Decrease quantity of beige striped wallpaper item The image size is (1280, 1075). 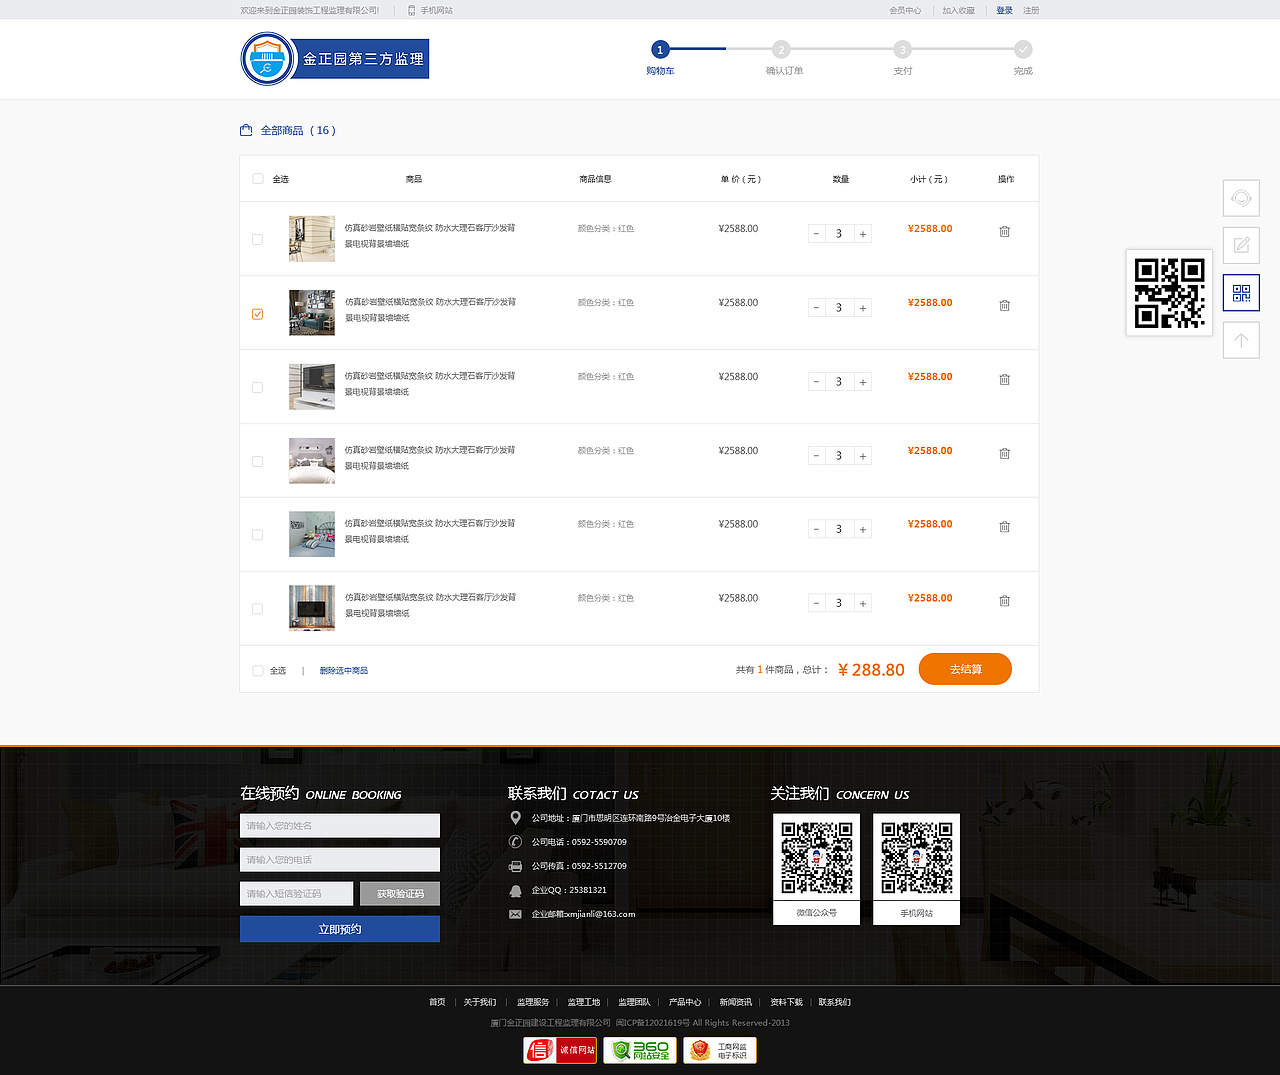pos(817,234)
